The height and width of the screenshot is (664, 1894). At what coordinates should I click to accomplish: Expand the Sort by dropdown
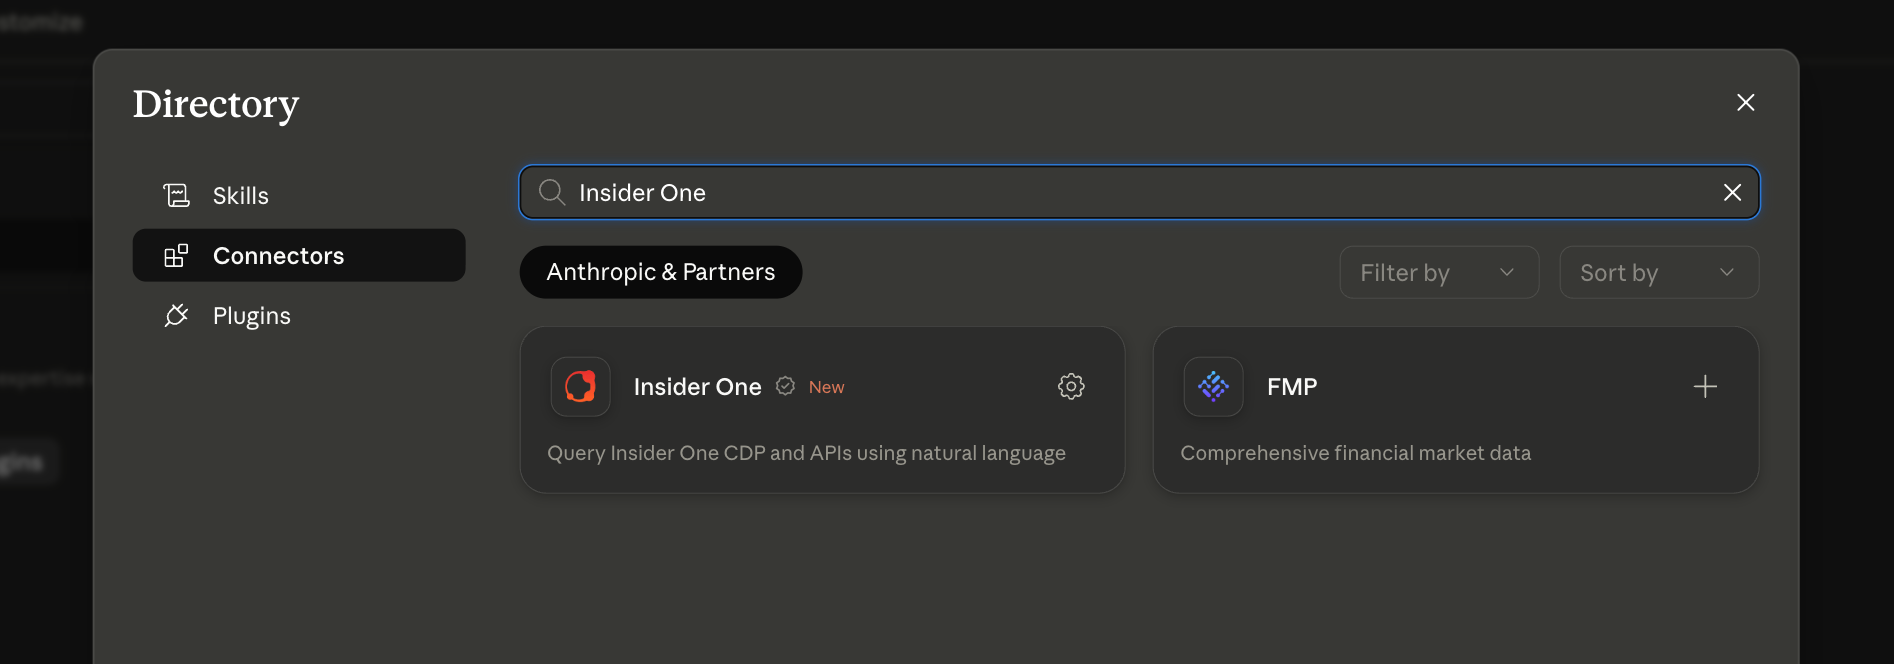click(x=1659, y=272)
